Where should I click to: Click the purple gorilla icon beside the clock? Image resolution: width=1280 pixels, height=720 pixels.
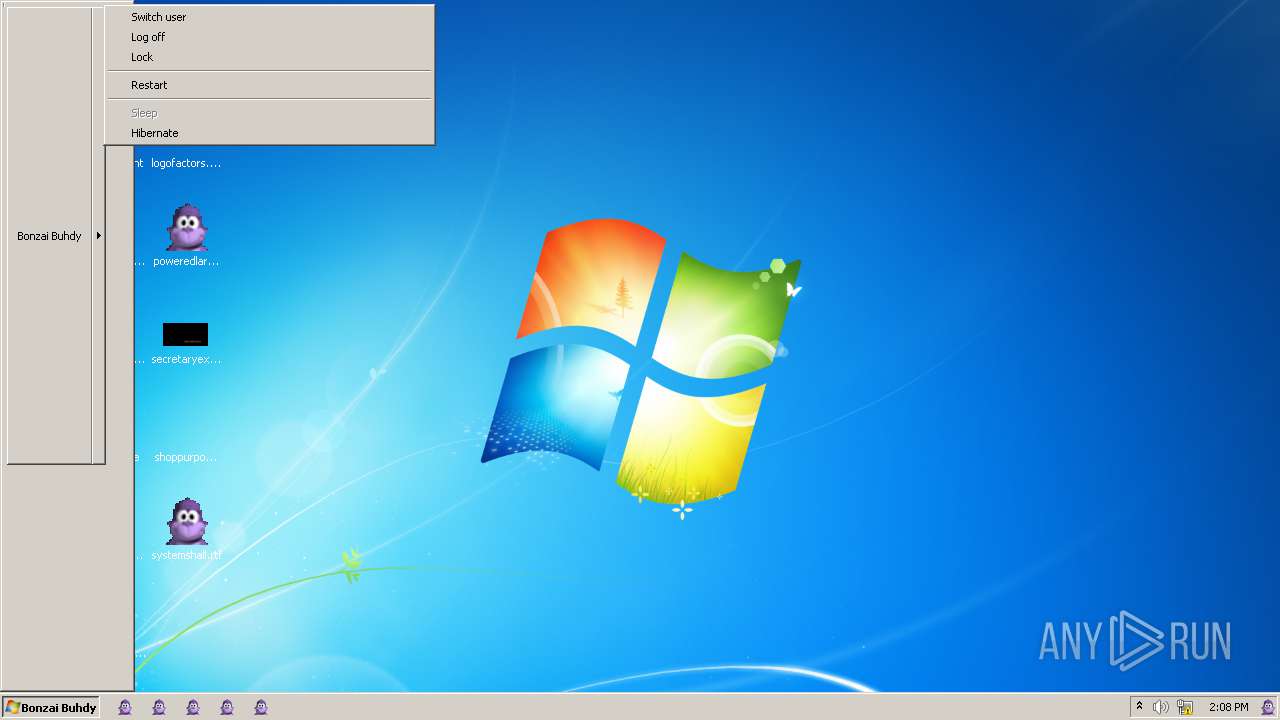pos(1267,707)
